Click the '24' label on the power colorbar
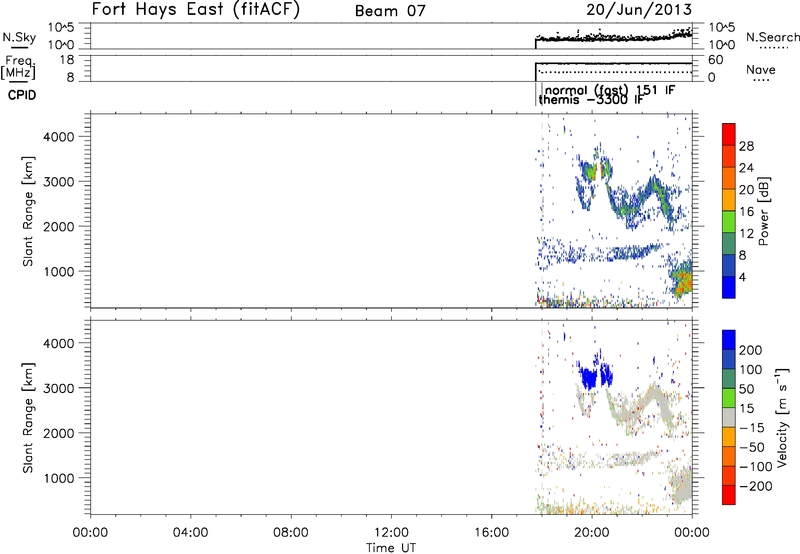800x554 pixels. click(x=746, y=168)
